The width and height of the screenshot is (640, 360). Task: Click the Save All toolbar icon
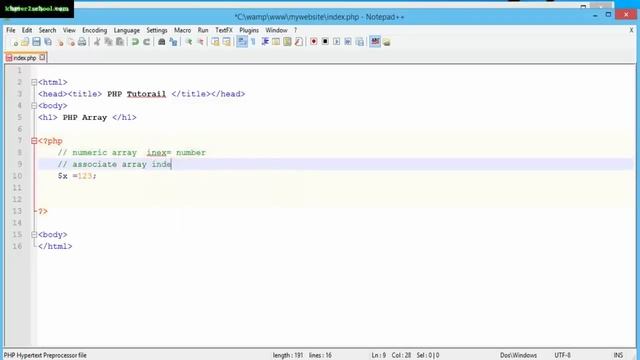pos(48,42)
